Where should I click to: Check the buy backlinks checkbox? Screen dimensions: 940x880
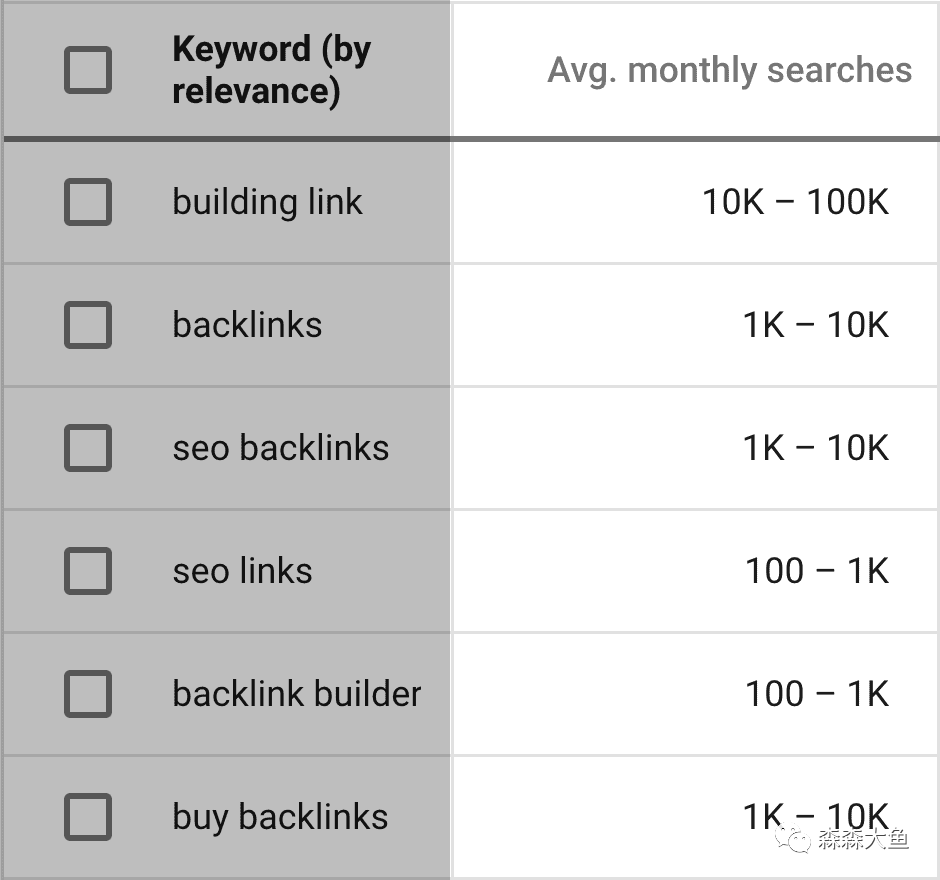pyautogui.click(x=88, y=817)
